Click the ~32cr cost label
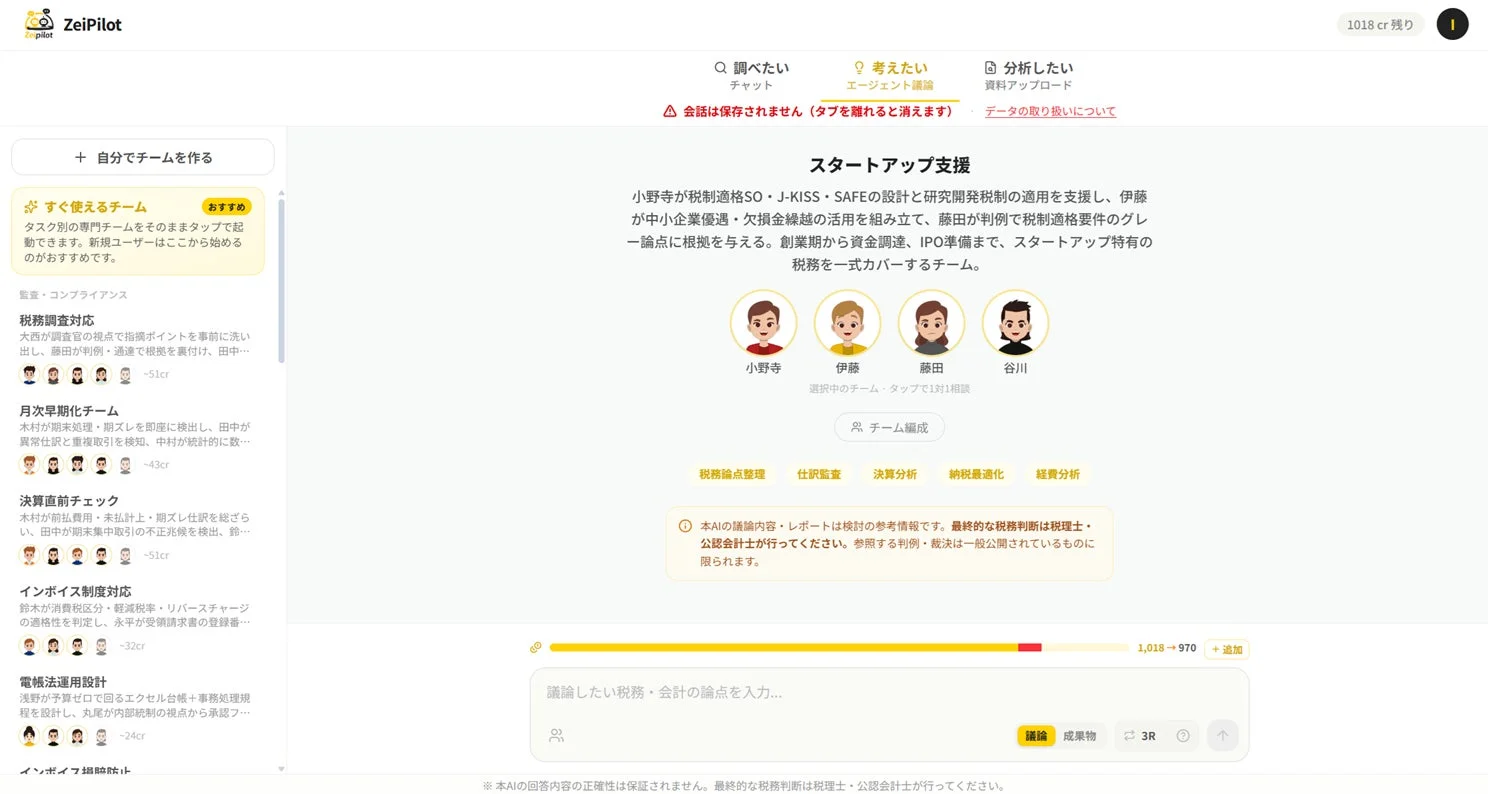Screen dimensions: 1488x794 point(132,646)
